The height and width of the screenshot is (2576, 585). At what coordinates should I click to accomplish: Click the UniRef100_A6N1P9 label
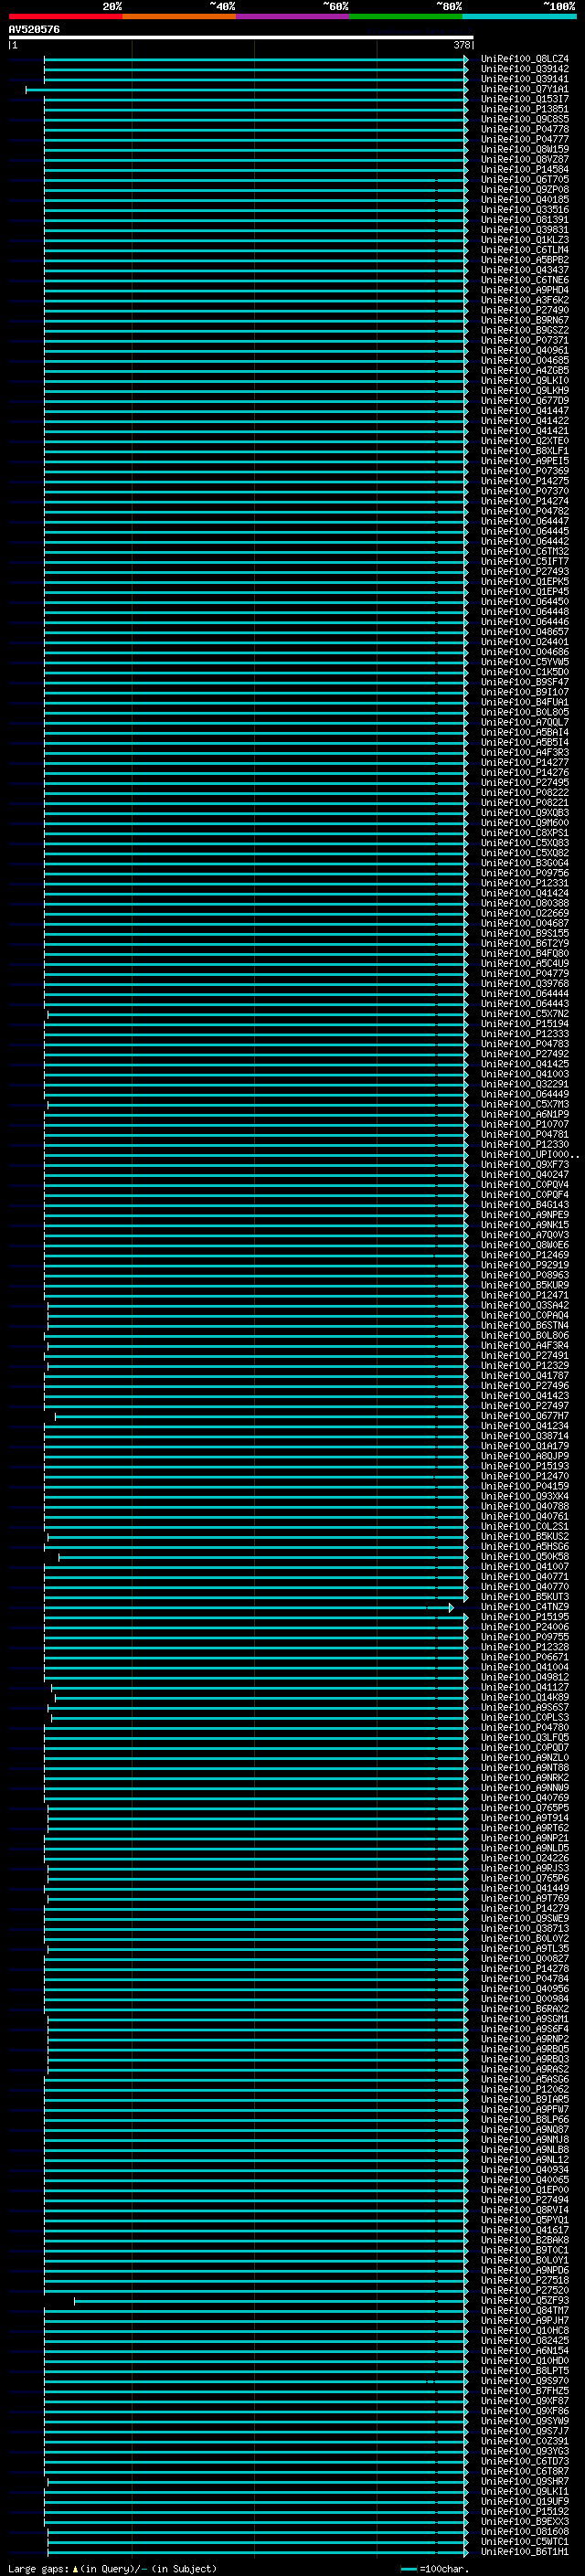tap(525, 1114)
